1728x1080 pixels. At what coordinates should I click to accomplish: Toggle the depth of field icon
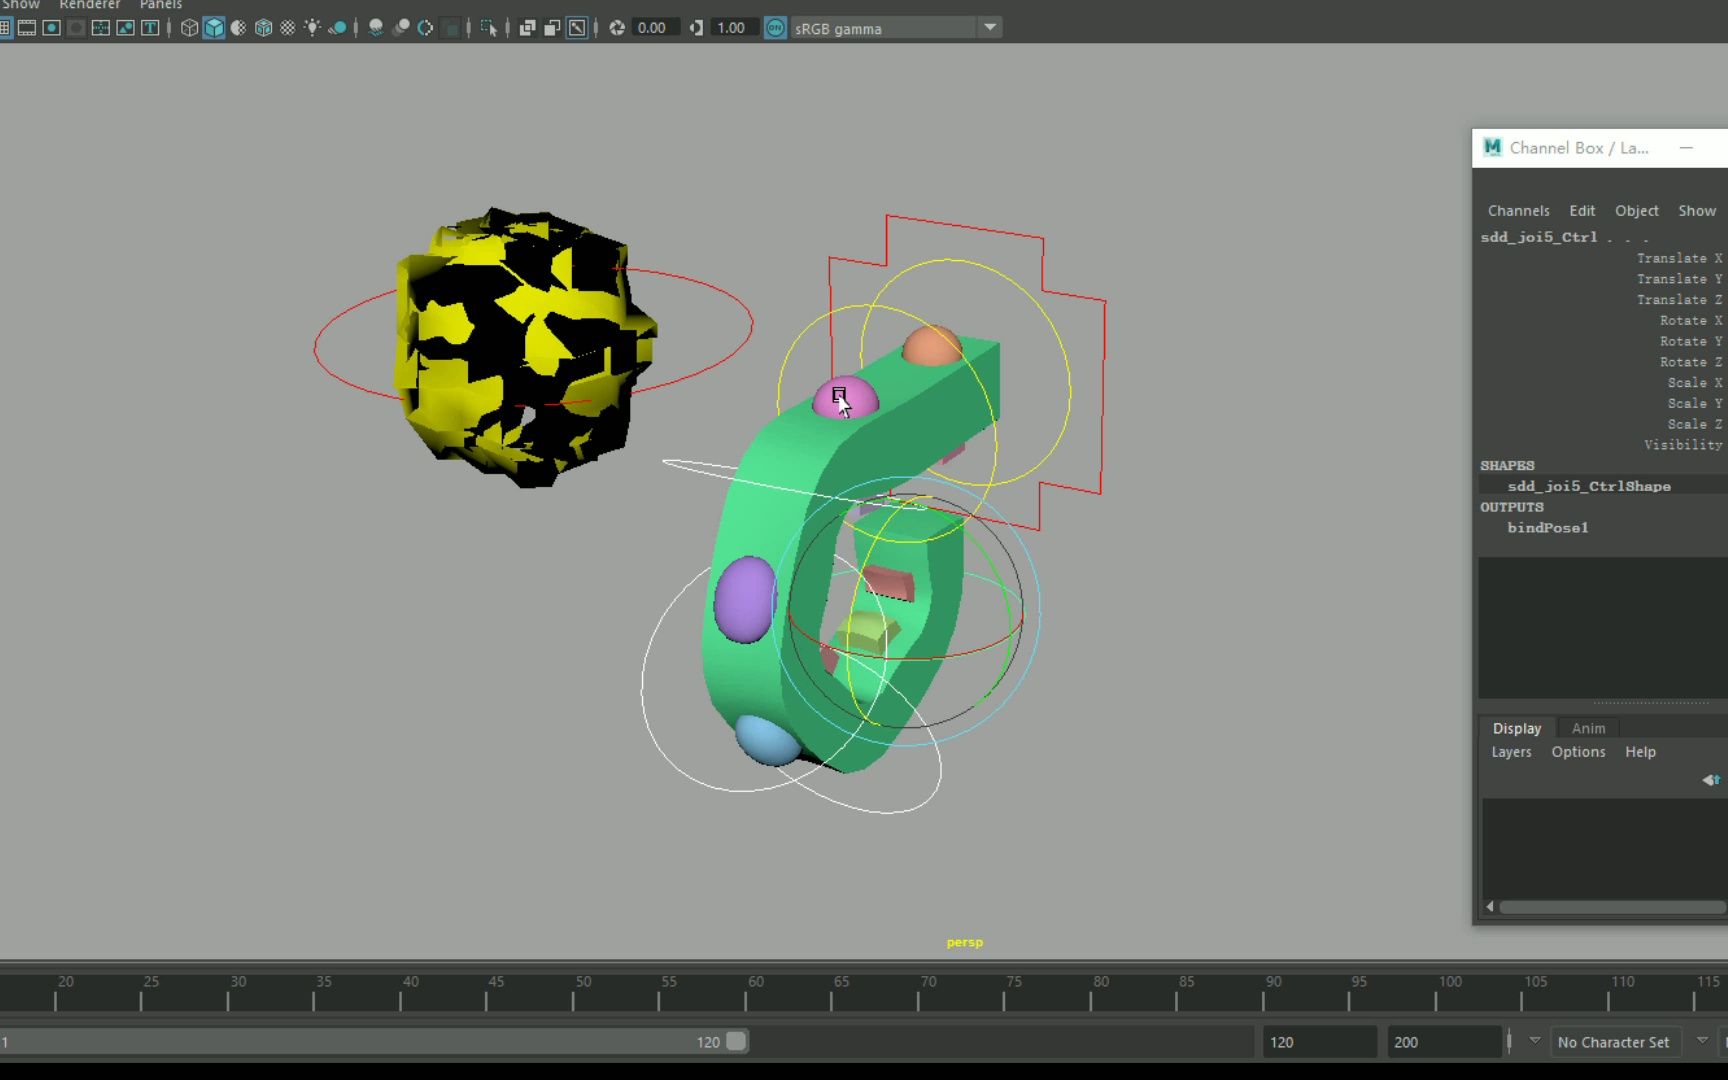(450, 28)
